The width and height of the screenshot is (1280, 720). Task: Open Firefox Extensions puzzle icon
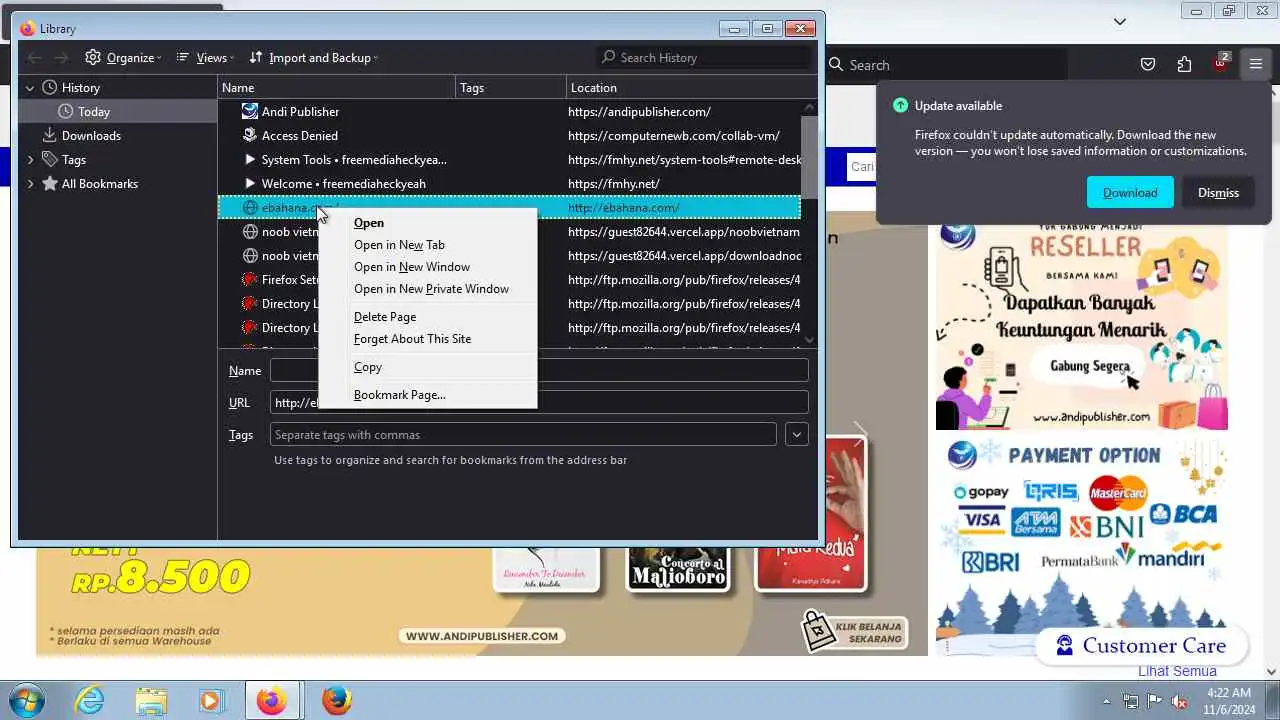1184,65
